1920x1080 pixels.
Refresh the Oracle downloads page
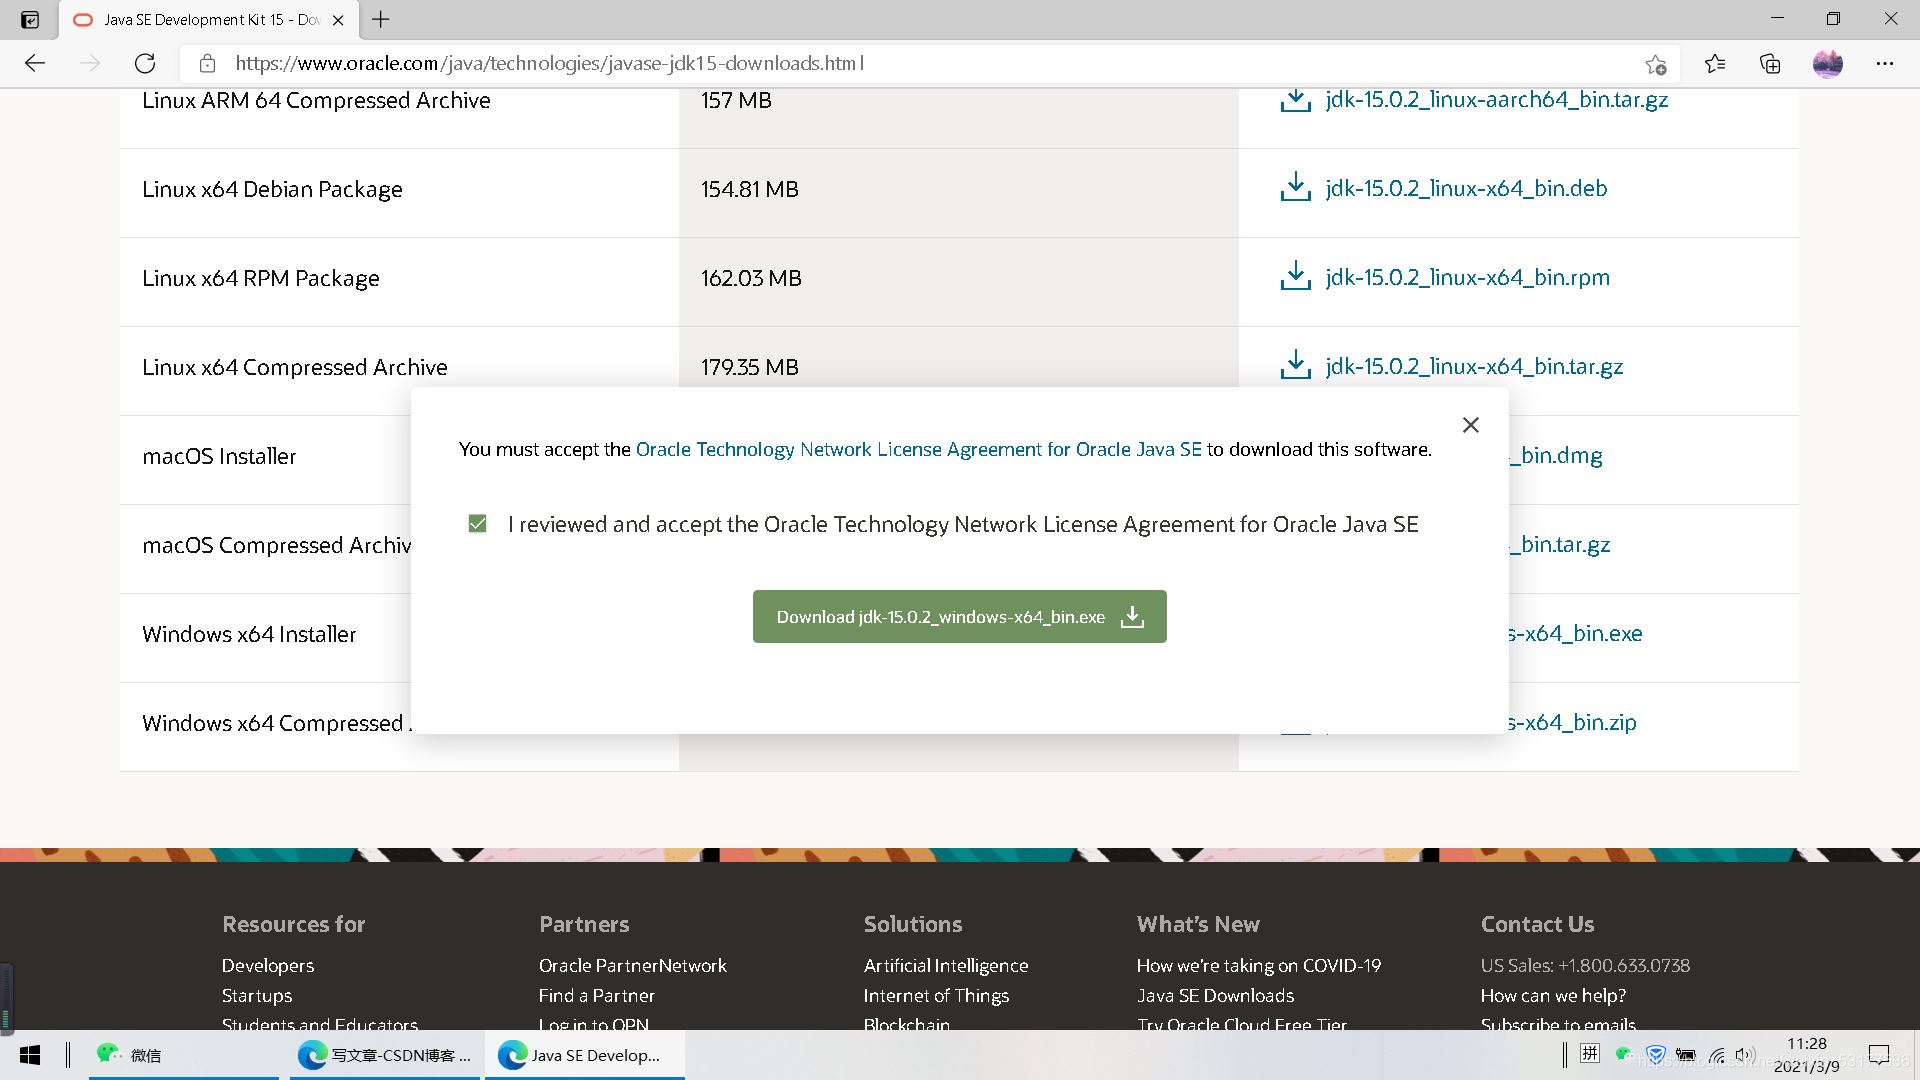pyautogui.click(x=145, y=64)
